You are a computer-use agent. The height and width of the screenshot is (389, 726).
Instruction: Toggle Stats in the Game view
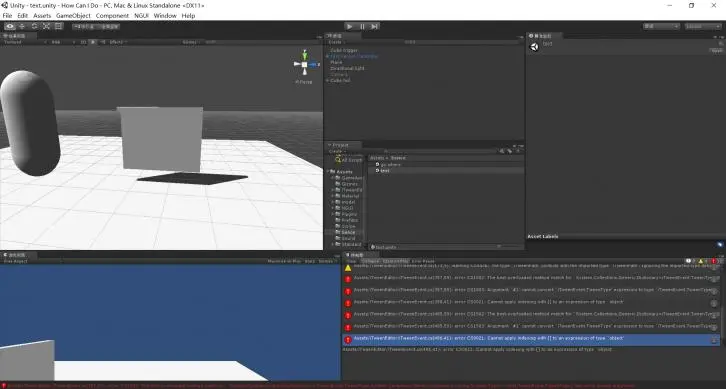tap(310, 261)
